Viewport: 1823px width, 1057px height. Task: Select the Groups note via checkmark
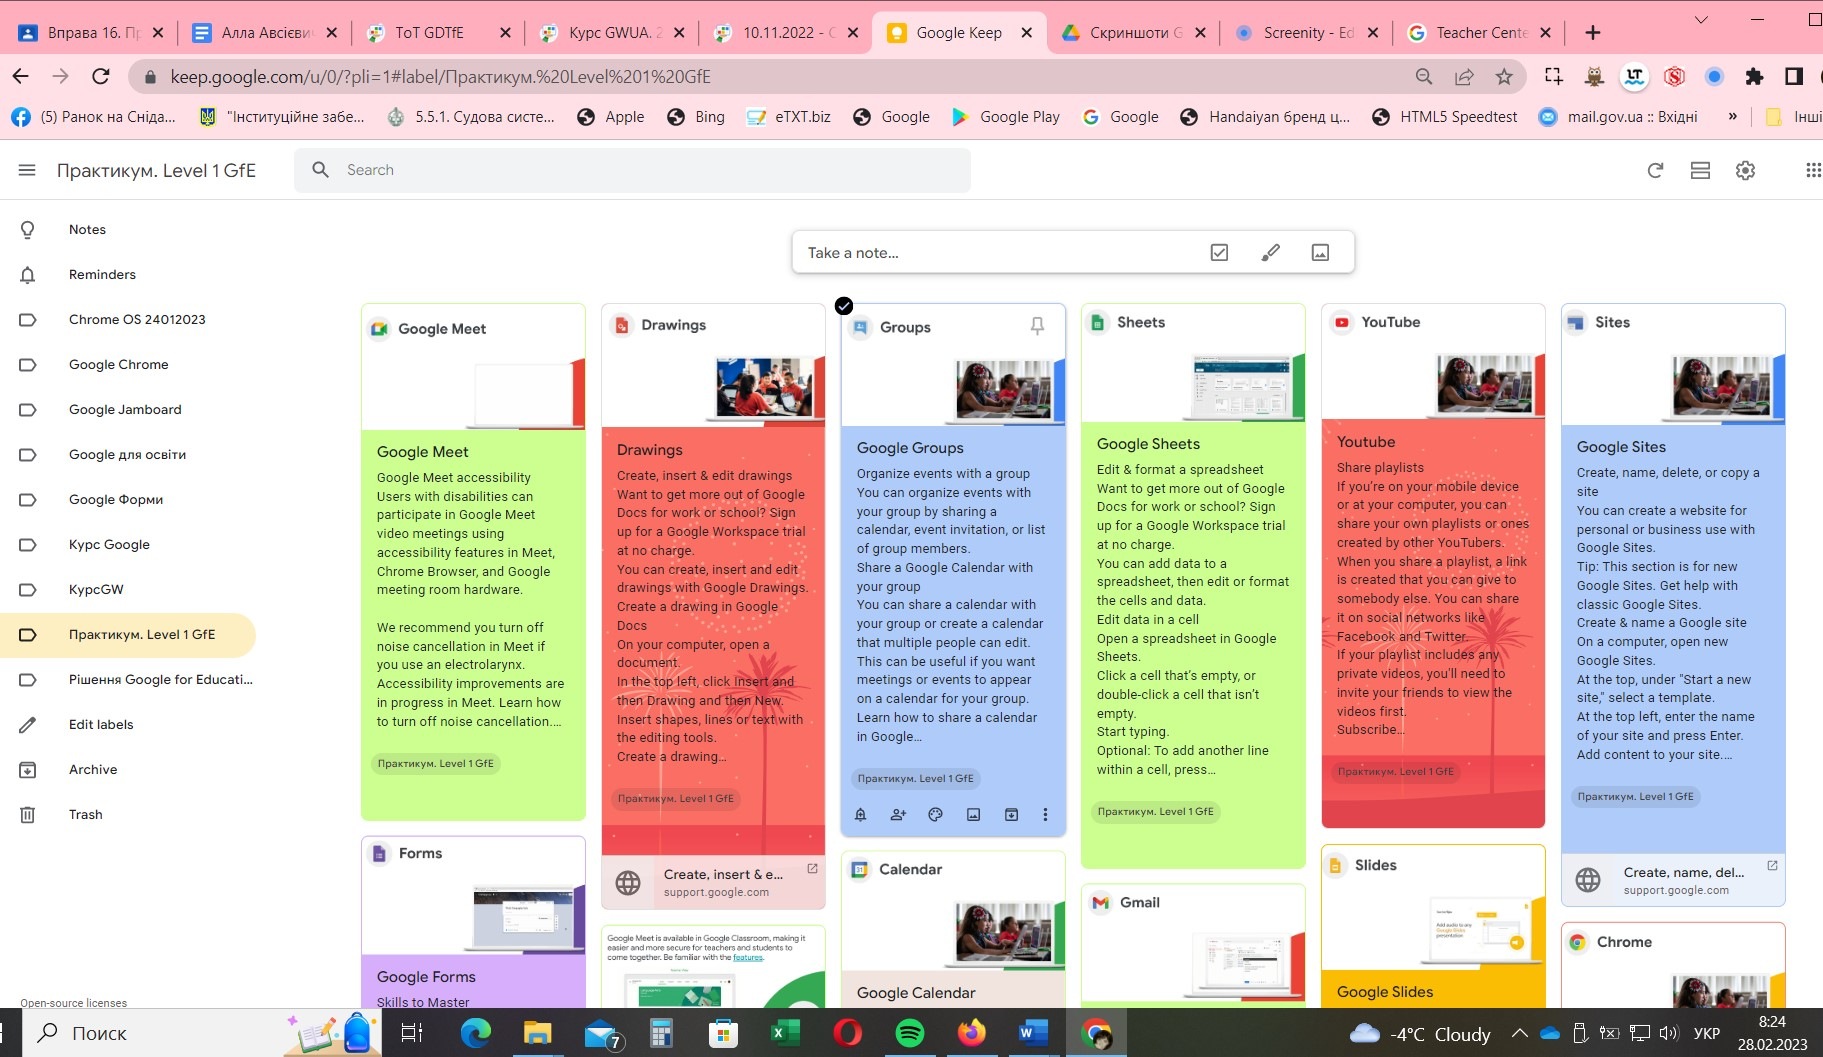point(844,306)
